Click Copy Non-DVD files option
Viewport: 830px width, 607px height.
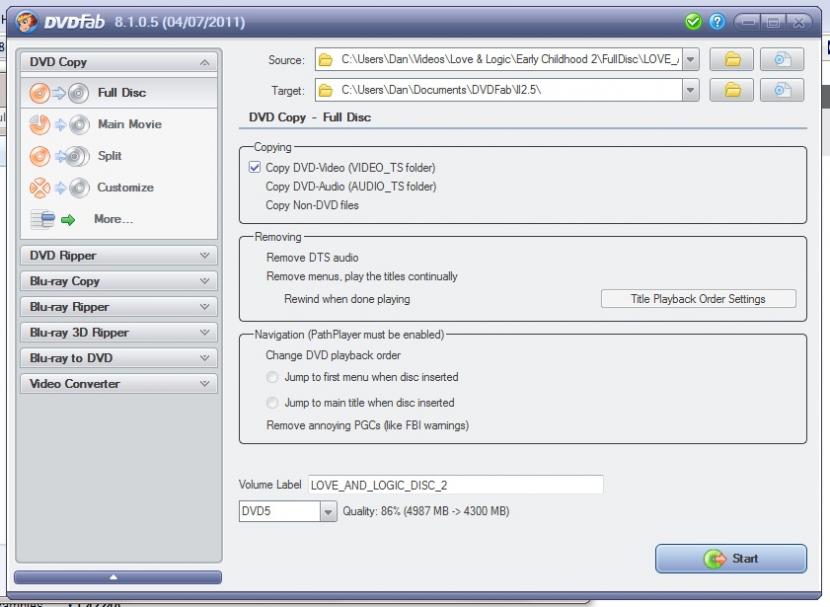click(x=312, y=205)
